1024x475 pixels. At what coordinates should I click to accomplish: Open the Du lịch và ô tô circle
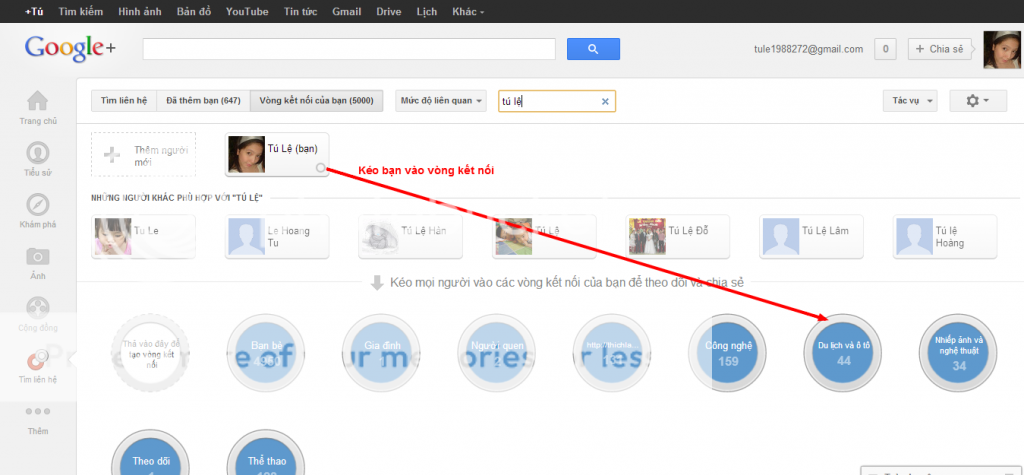pyautogui.click(x=843, y=353)
